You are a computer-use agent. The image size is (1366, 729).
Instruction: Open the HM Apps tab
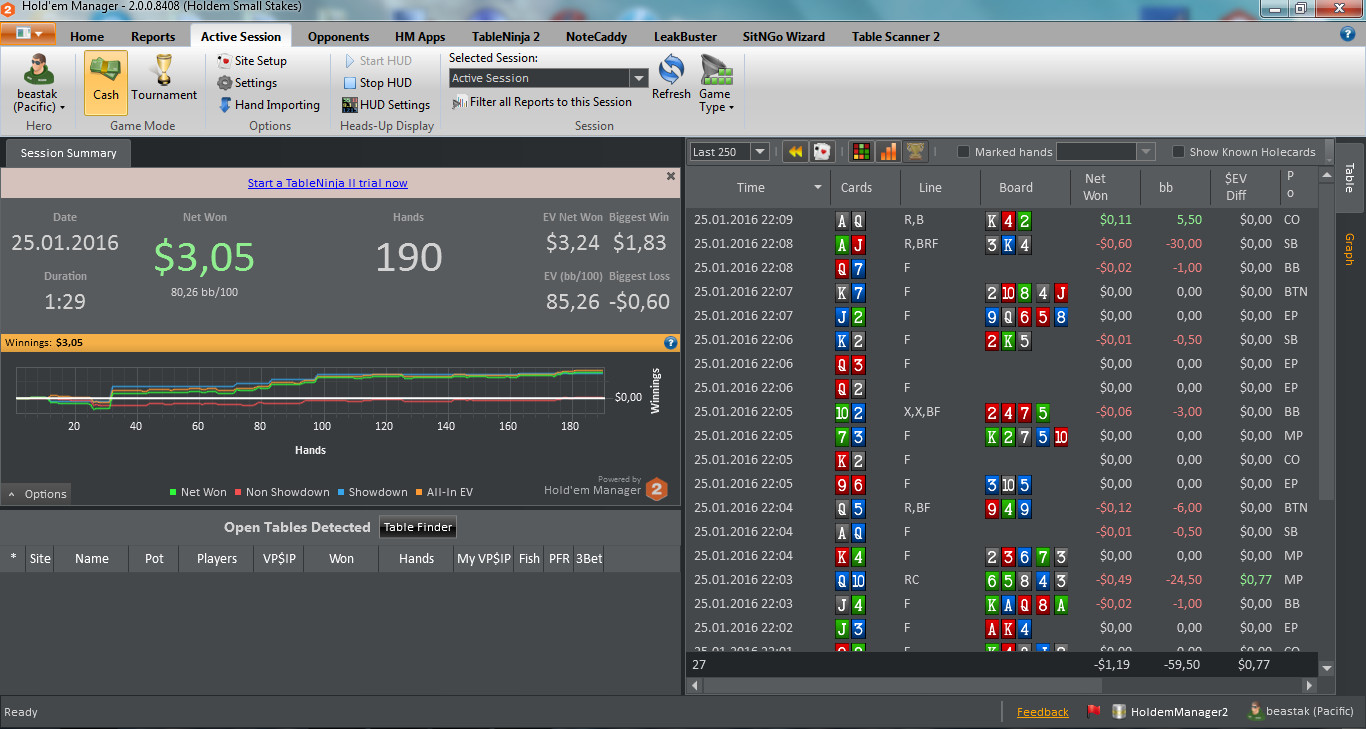(x=420, y=36)
